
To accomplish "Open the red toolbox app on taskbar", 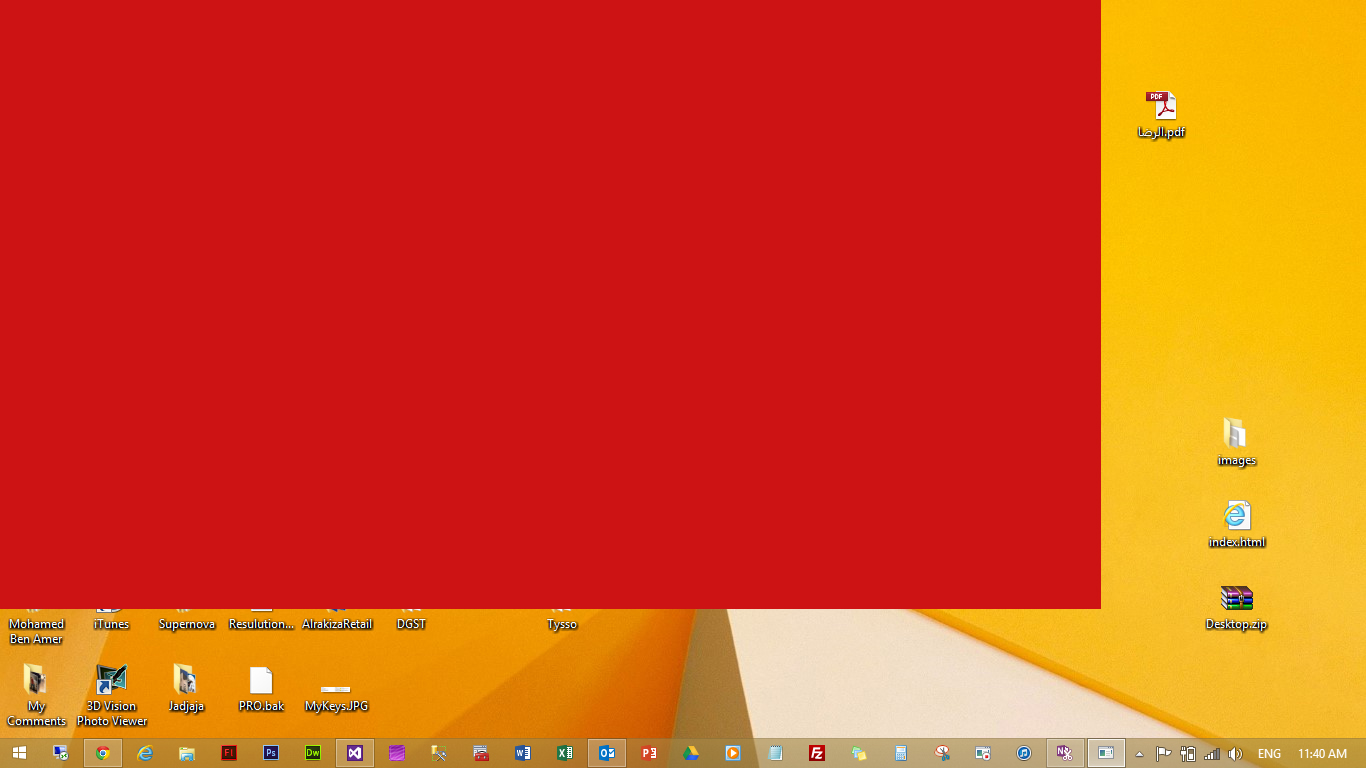I will pos(481,753).
